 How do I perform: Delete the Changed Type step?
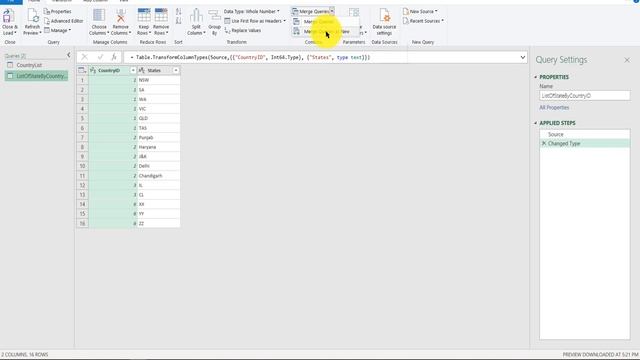tap(544, 144)
